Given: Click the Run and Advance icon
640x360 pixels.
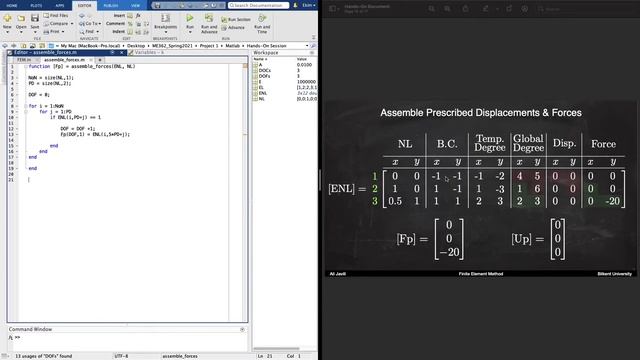Looking at the screenshot, I should tap(209, 18).
